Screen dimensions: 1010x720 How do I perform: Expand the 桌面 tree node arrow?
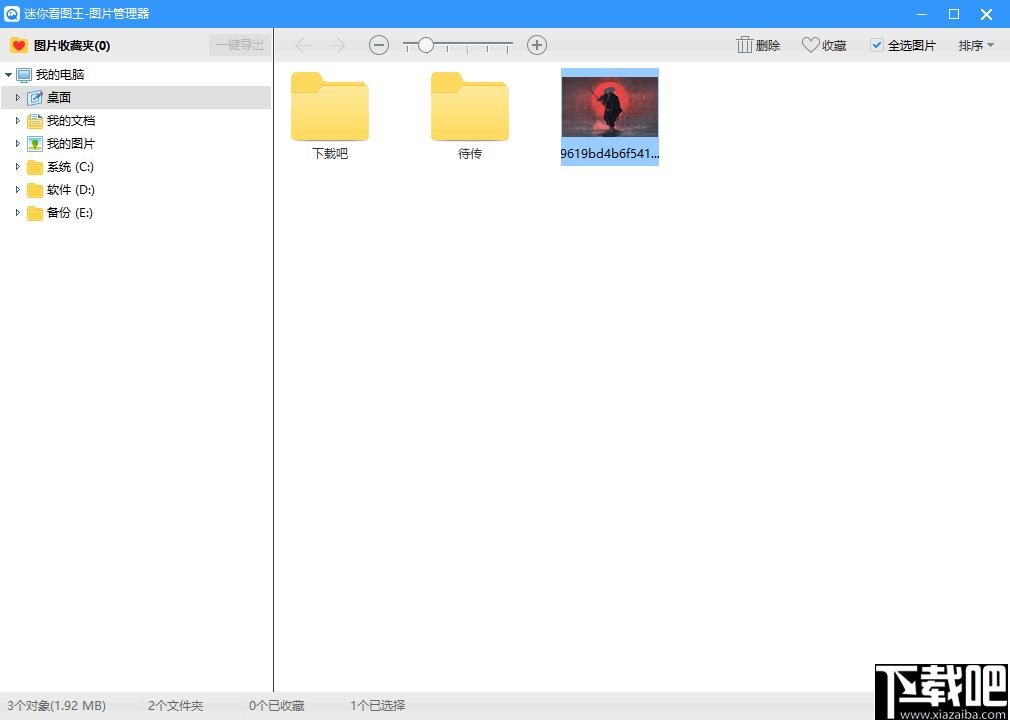pos(17,98)
